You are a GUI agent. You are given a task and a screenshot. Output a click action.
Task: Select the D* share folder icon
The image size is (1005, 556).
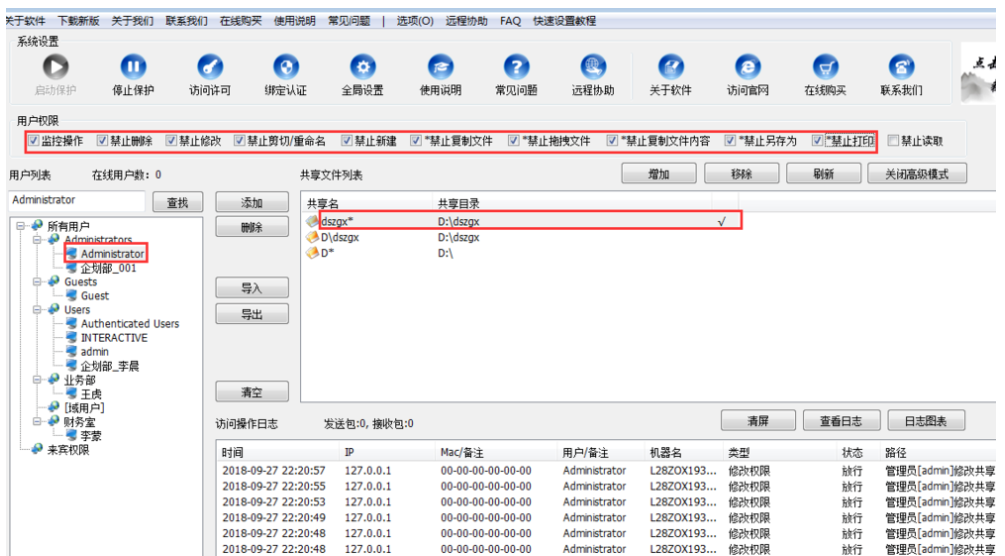[x=312, y=253]
